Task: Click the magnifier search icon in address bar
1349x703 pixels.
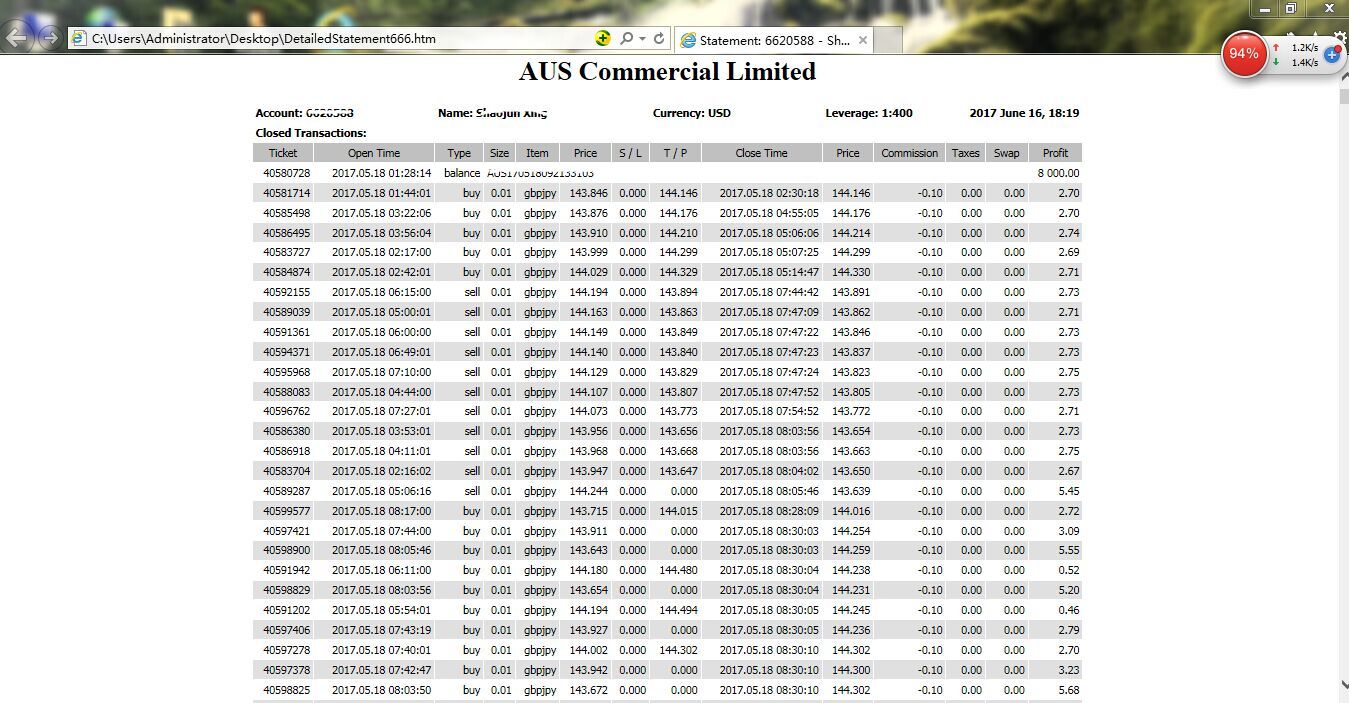Action: click(x=626, y=39)
